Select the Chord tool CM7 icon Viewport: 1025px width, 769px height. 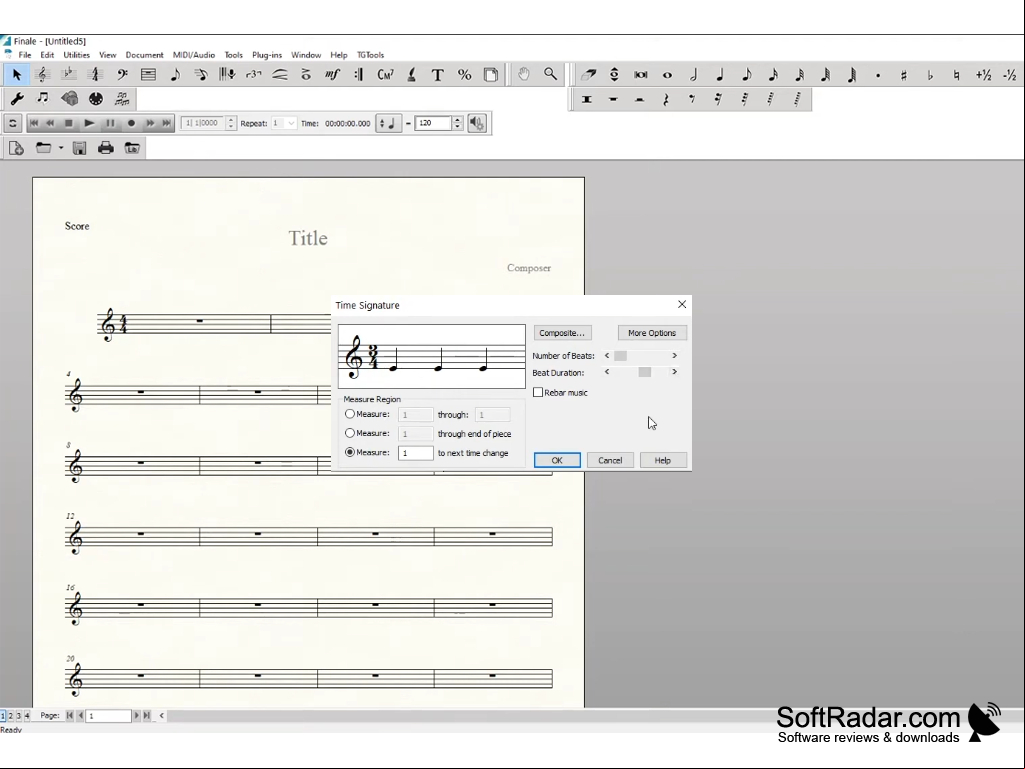pos(385,75)
